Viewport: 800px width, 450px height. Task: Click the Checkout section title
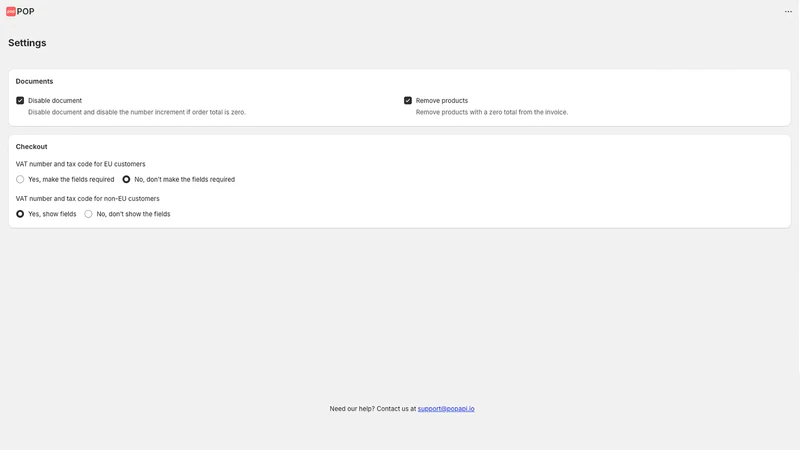click(31, 146)
